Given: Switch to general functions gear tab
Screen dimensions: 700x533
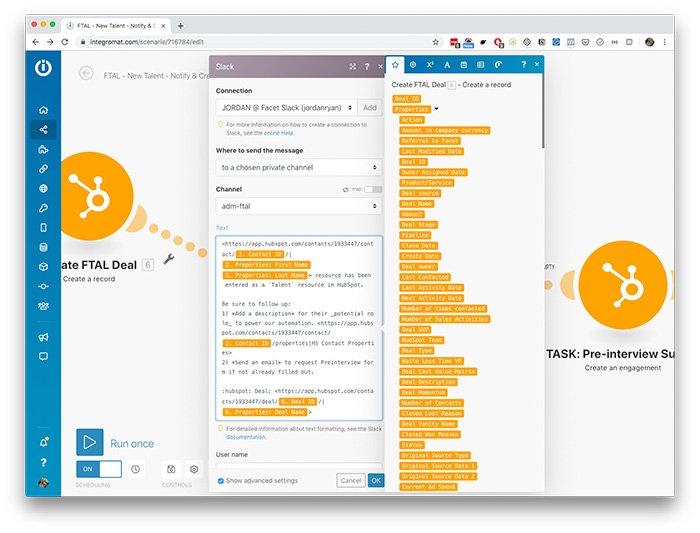Looking at the screenshot, I should (413, 65).
